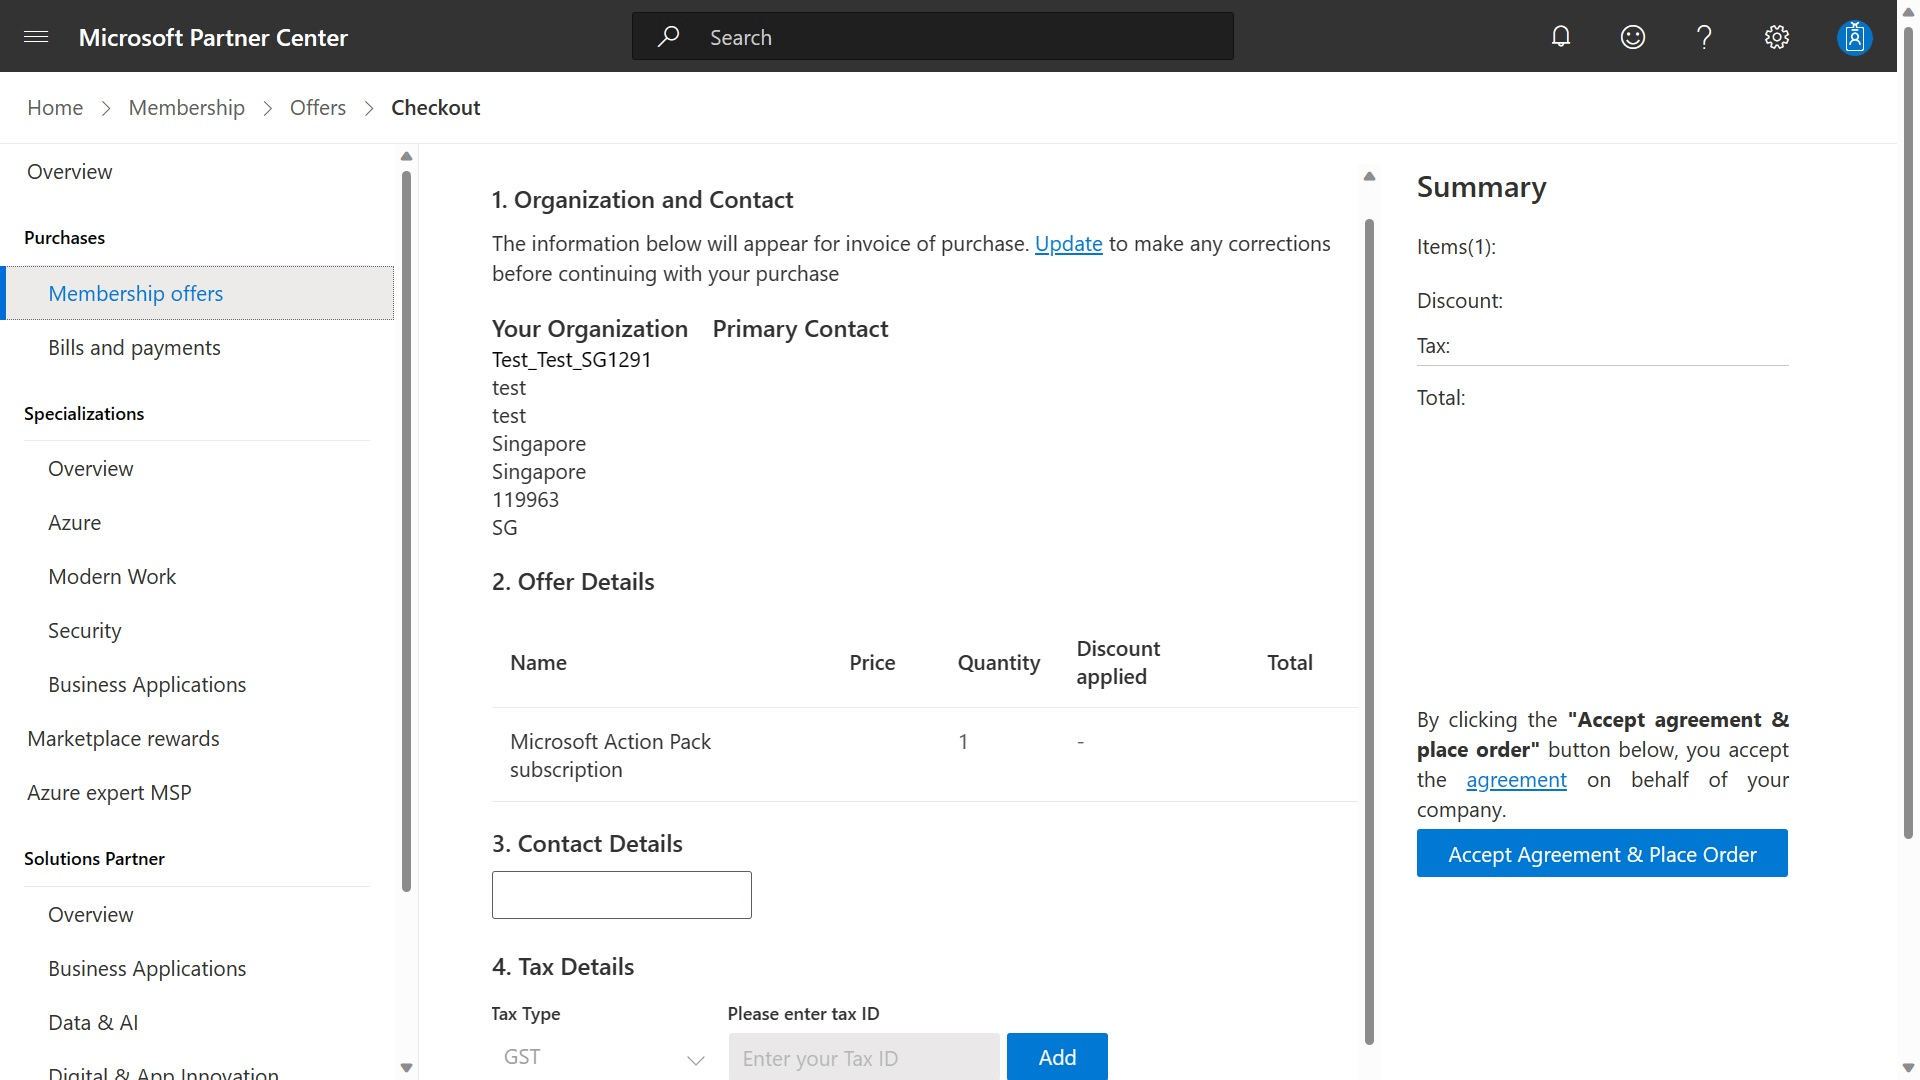Click the notifications bell icon
This screenshot has height=1080, width=1920.
[1561, 36]
